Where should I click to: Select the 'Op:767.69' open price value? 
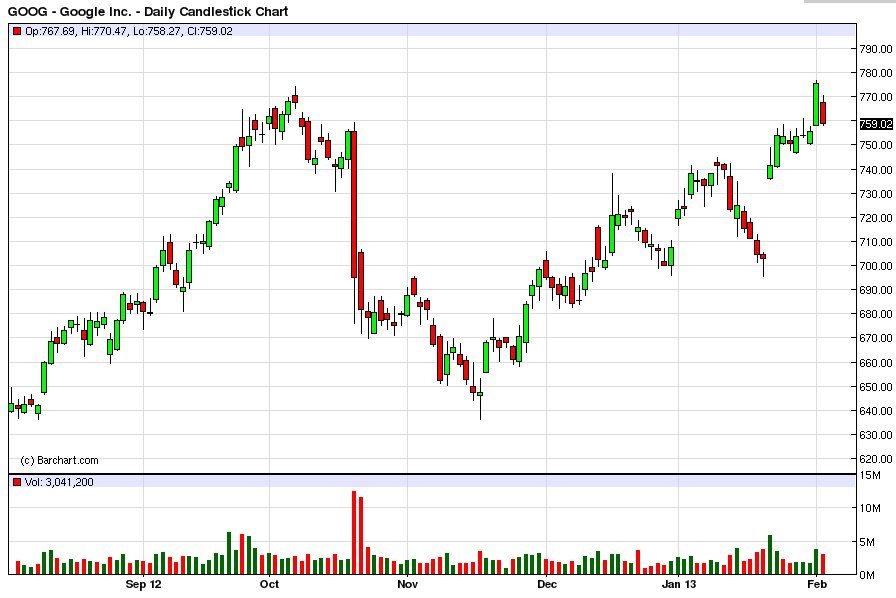pos(50,31)
